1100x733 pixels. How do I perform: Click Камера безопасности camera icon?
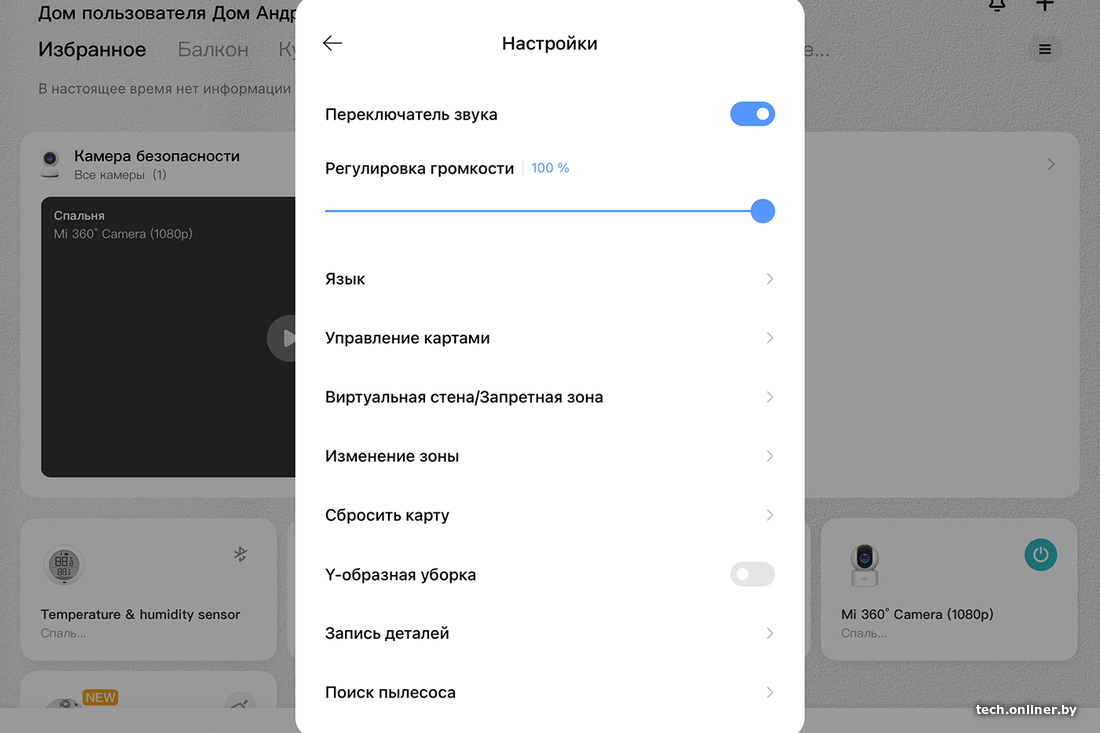click(50, 164)
